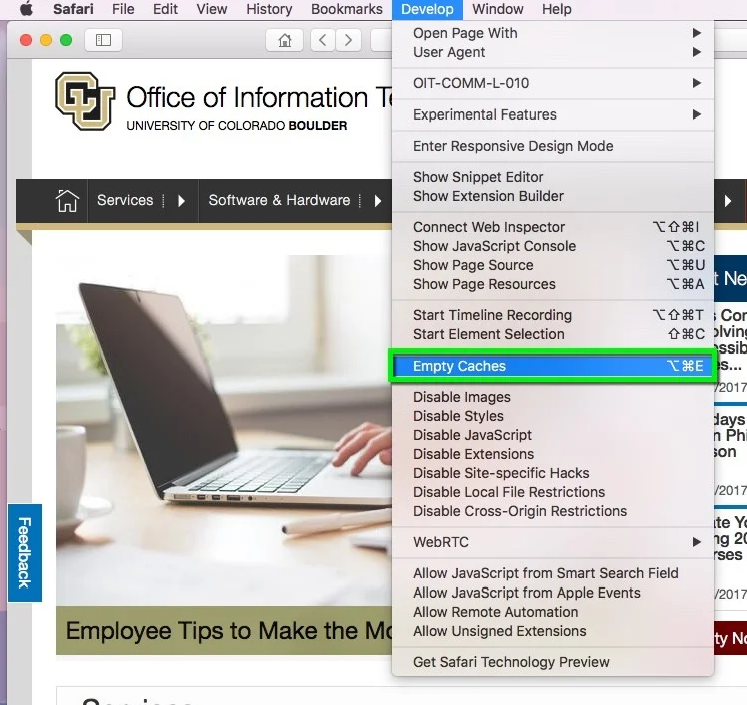Toggle Disable Site-specific Hacks
Viewport: 747px width, 705px height.
553,473
